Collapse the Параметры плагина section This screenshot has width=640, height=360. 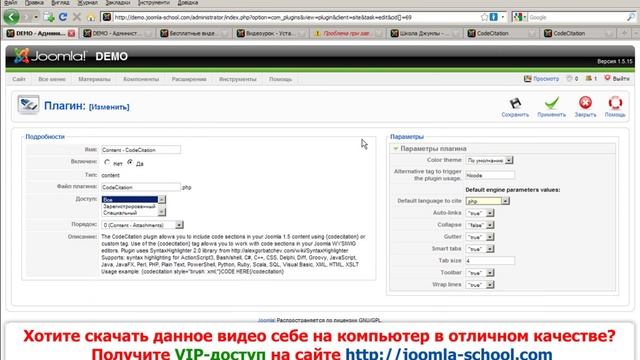(396, 149)
